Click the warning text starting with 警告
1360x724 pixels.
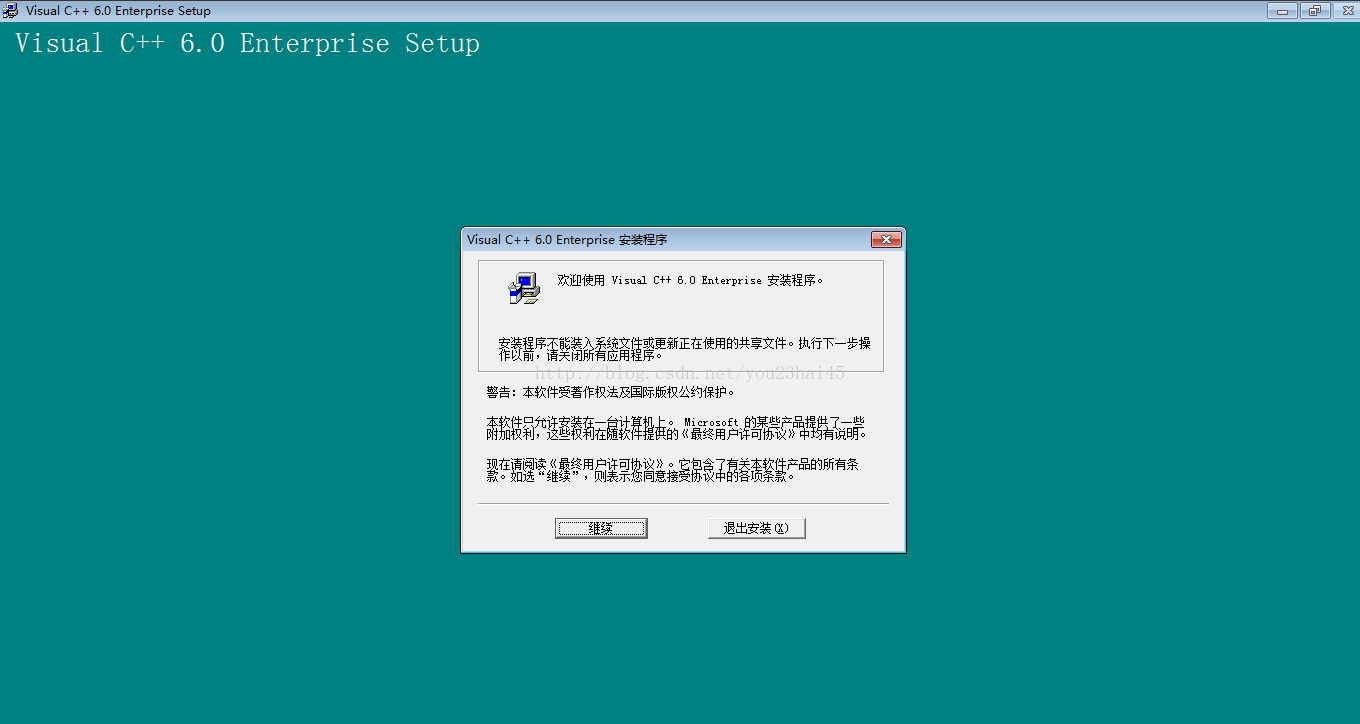(611, 393)
